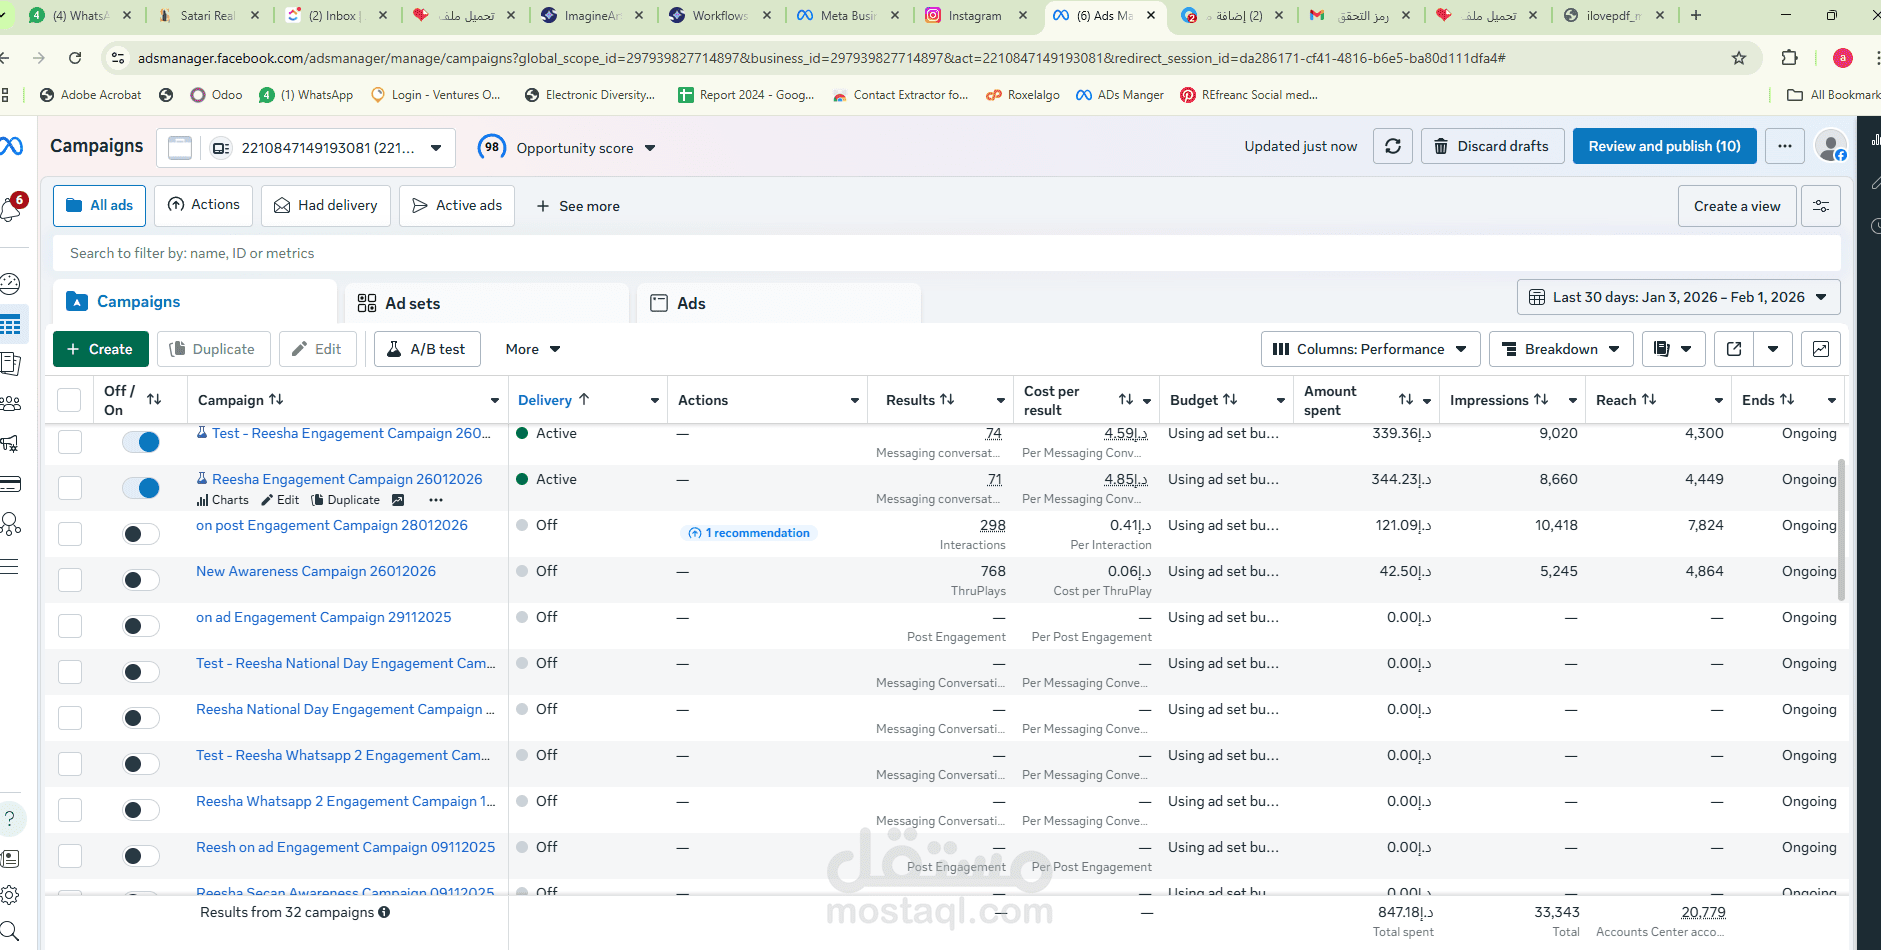Enable New Awareness Campaign 26012026 toggle
1881x950 pixels.
(141, 580)
